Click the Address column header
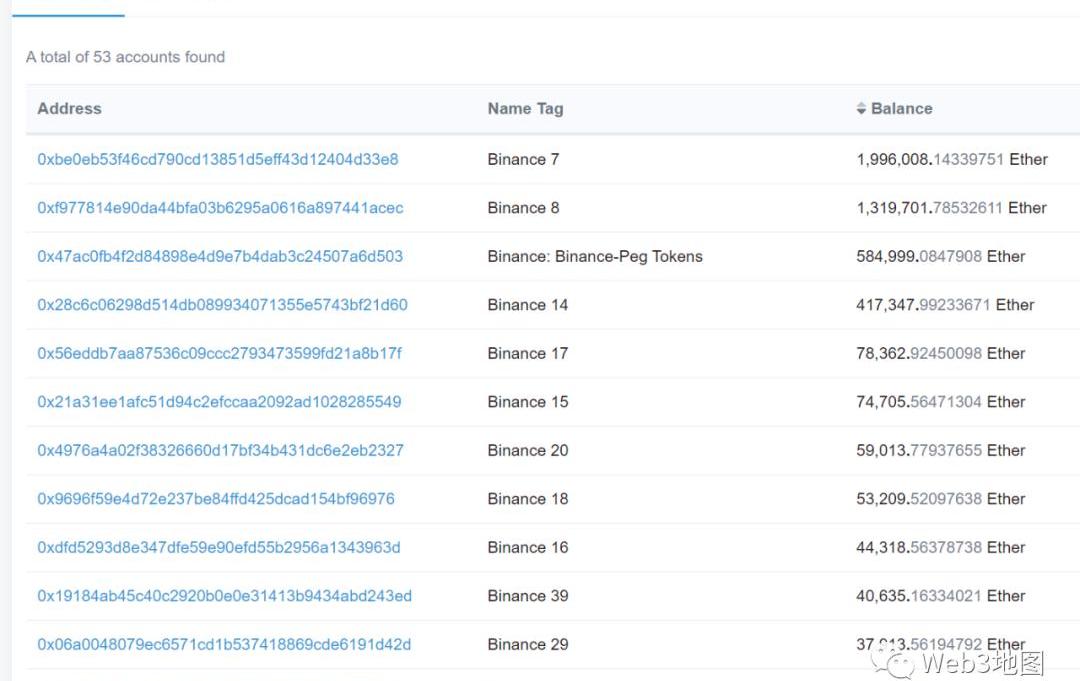Viewport: 1080px width, 681px height. 69,109
